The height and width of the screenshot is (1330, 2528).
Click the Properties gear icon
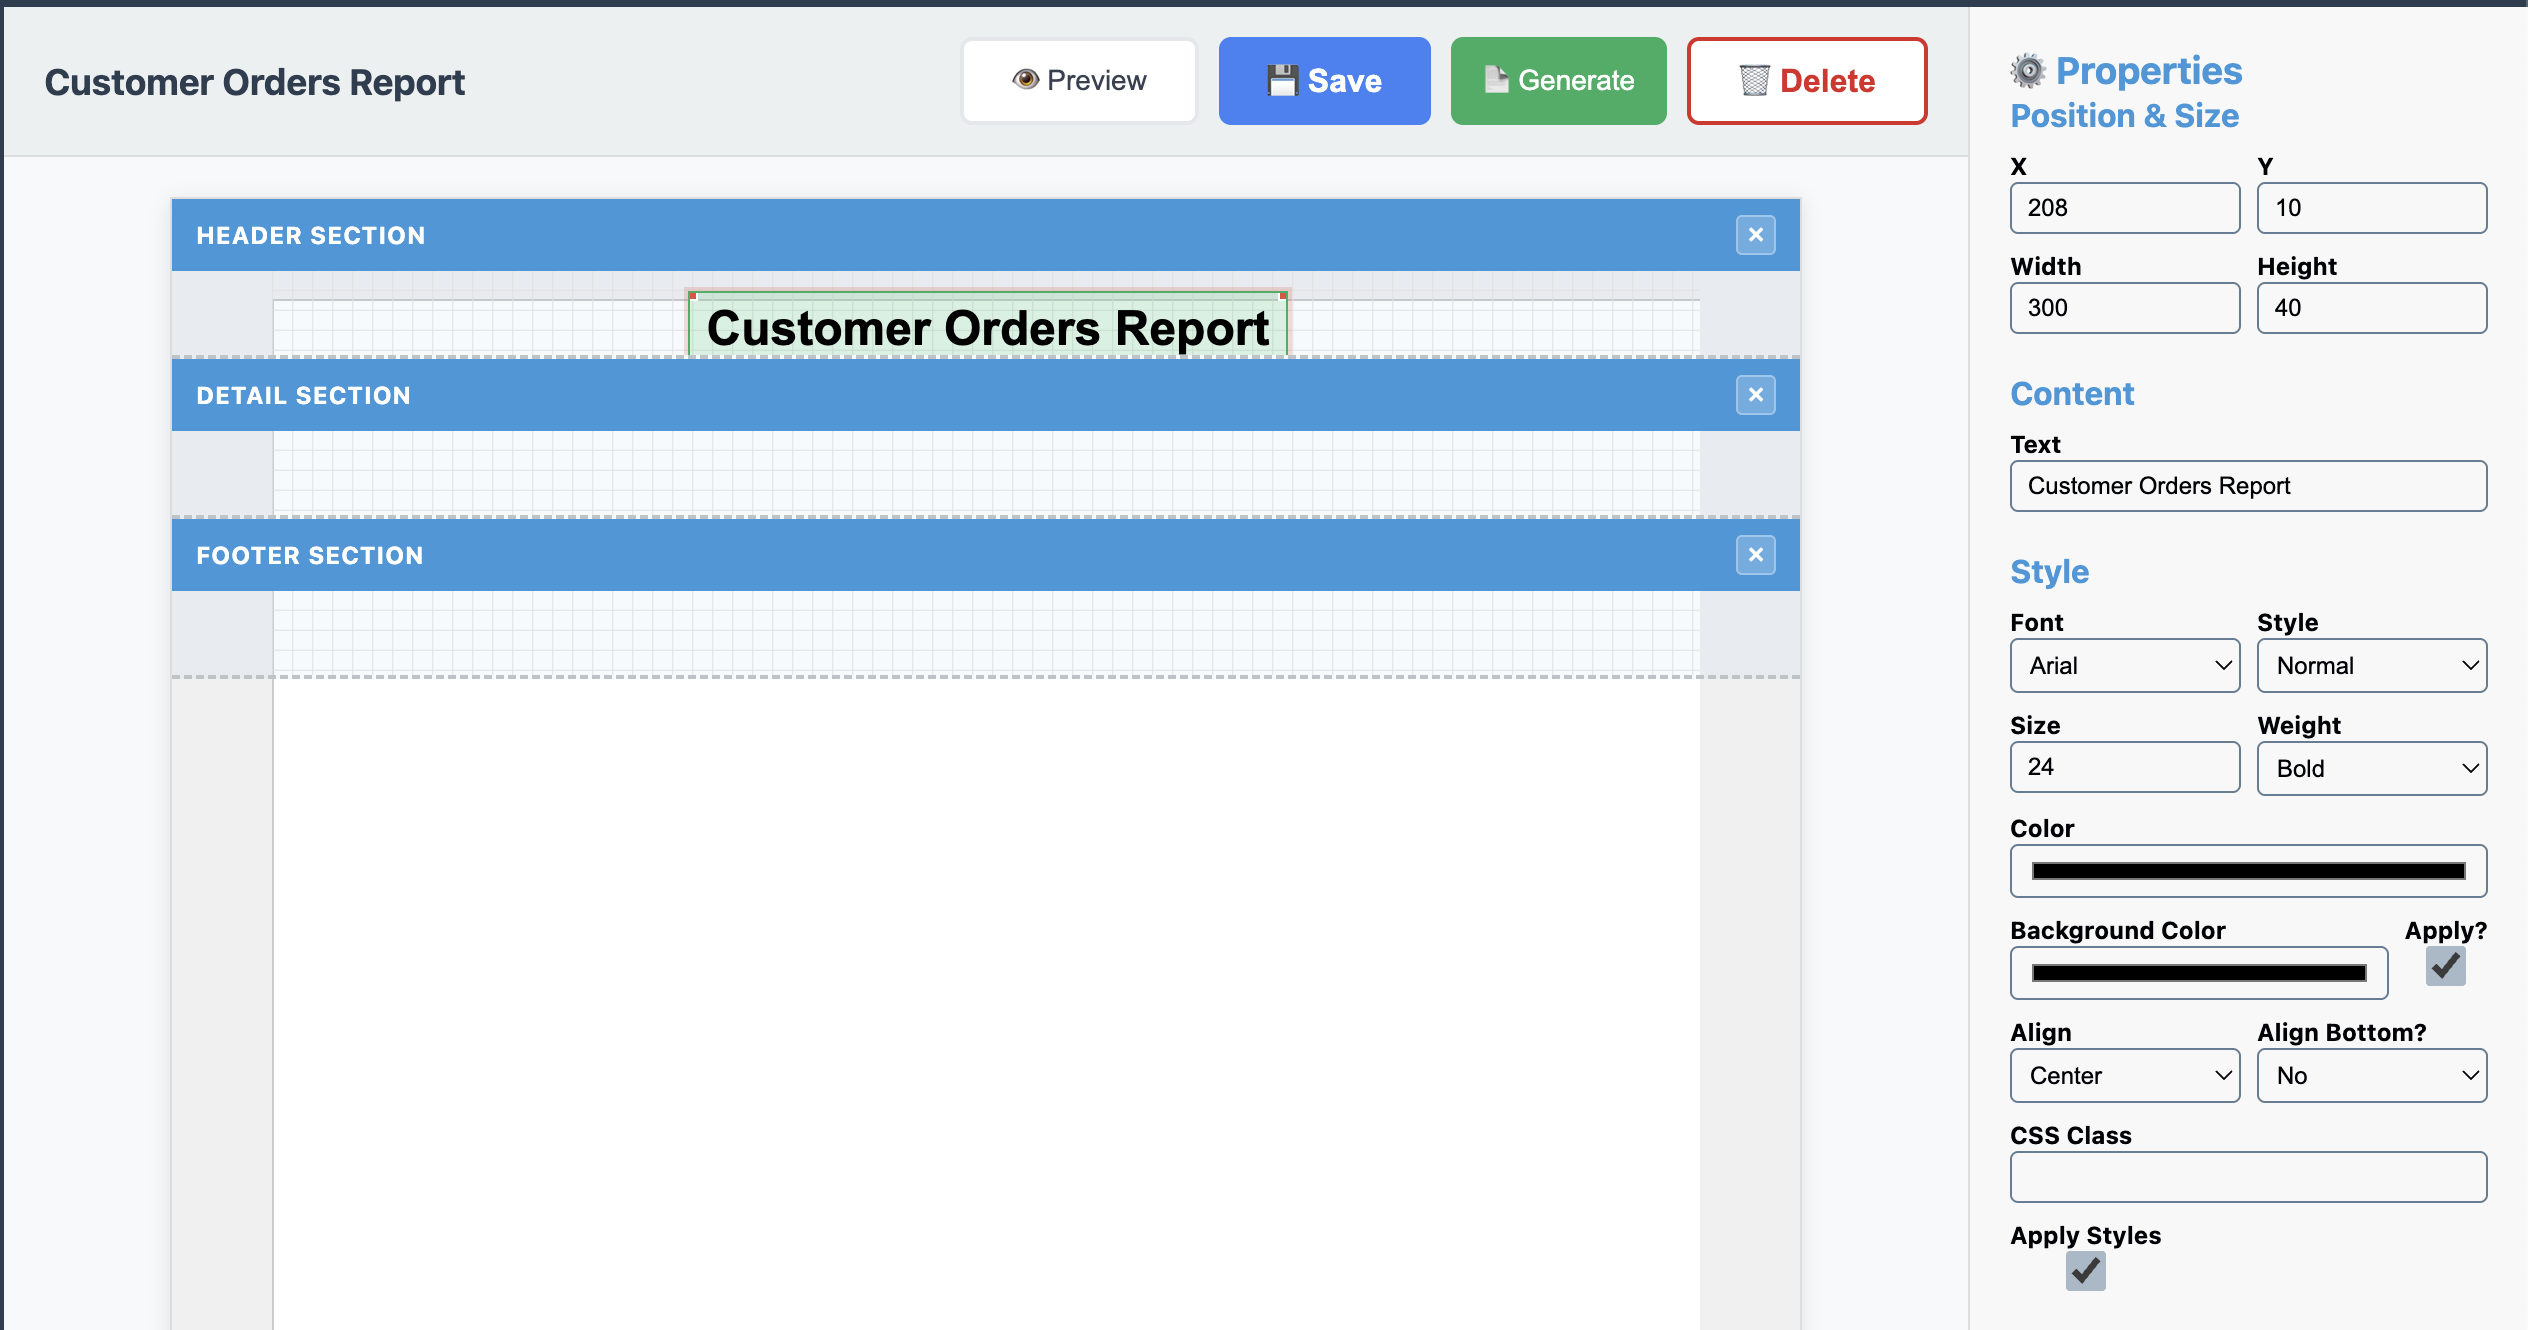click(2028, 71)
